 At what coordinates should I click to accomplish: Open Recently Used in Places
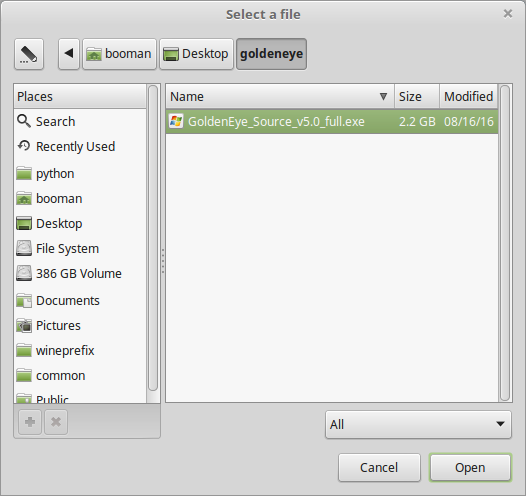tap(80, 146)
